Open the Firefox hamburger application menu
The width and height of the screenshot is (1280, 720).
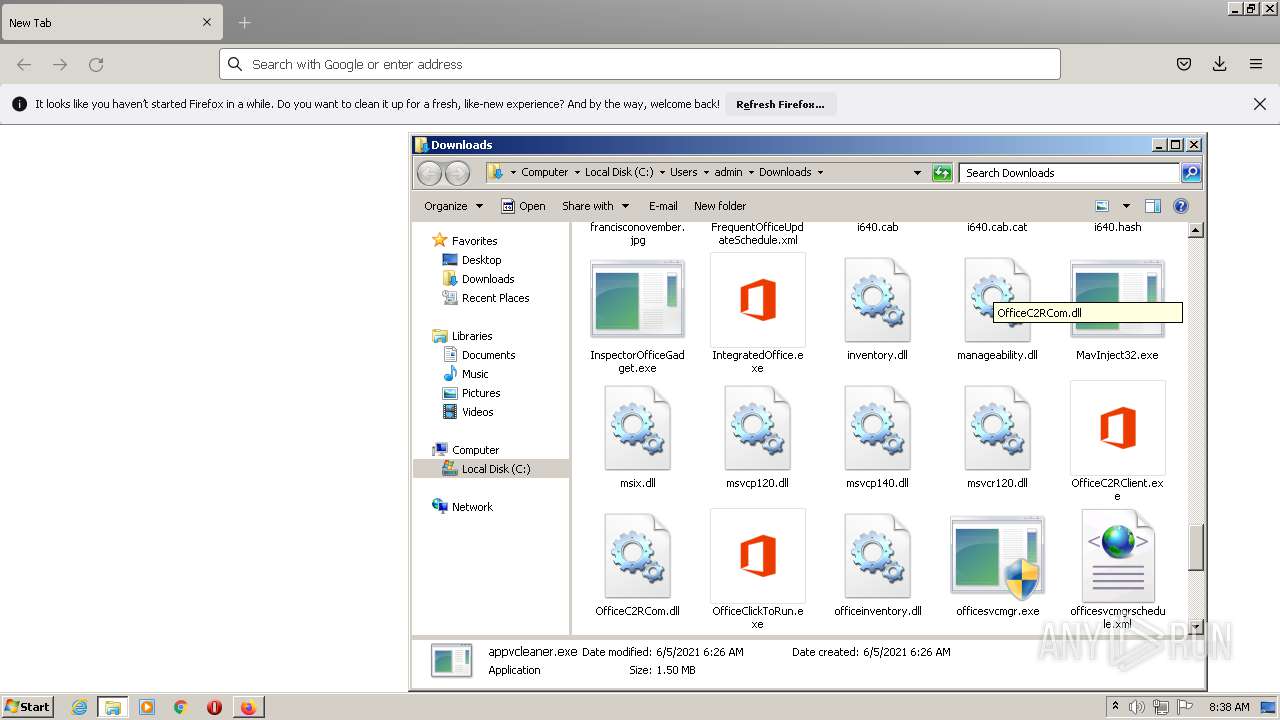pyautogui.click(x=1256, y=64)
